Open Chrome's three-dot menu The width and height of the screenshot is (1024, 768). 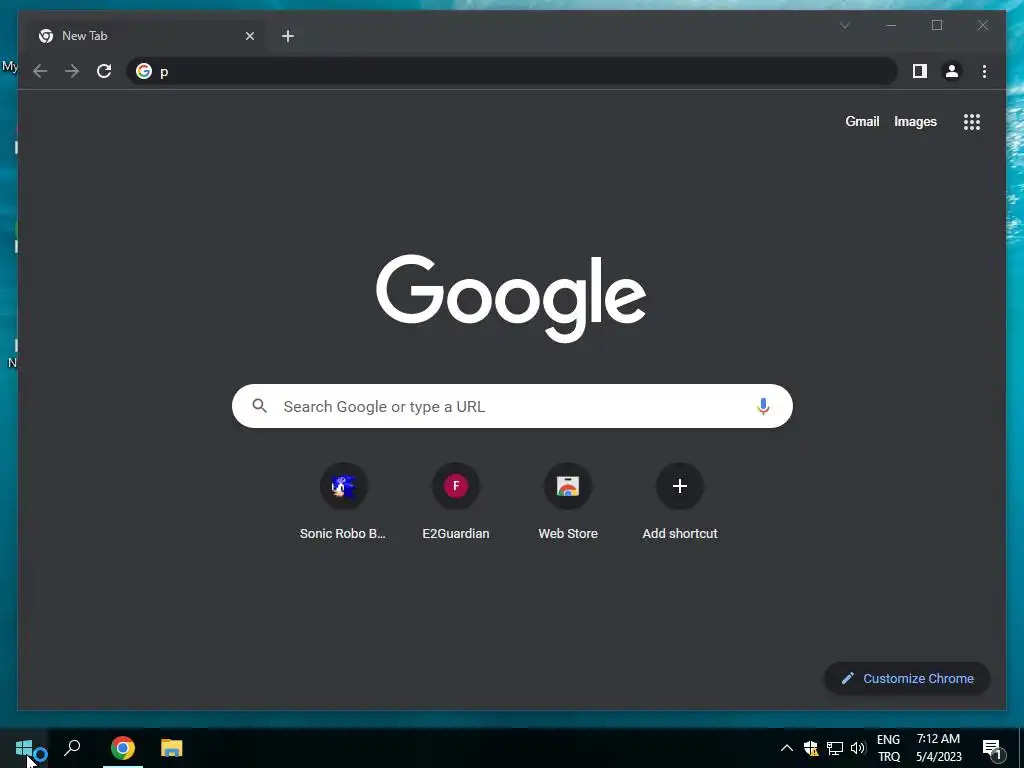pyautogui.click(x=984, y=71)
